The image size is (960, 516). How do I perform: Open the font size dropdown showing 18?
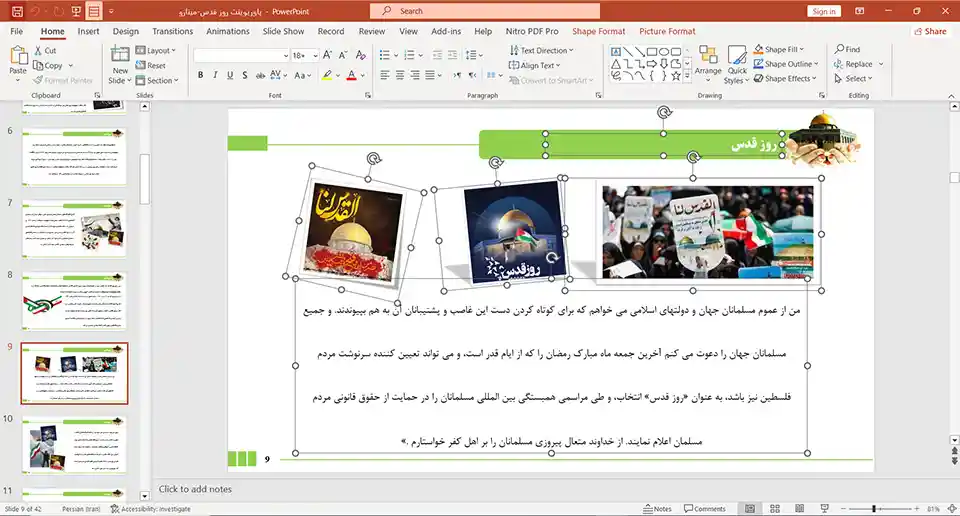[315, 56]
